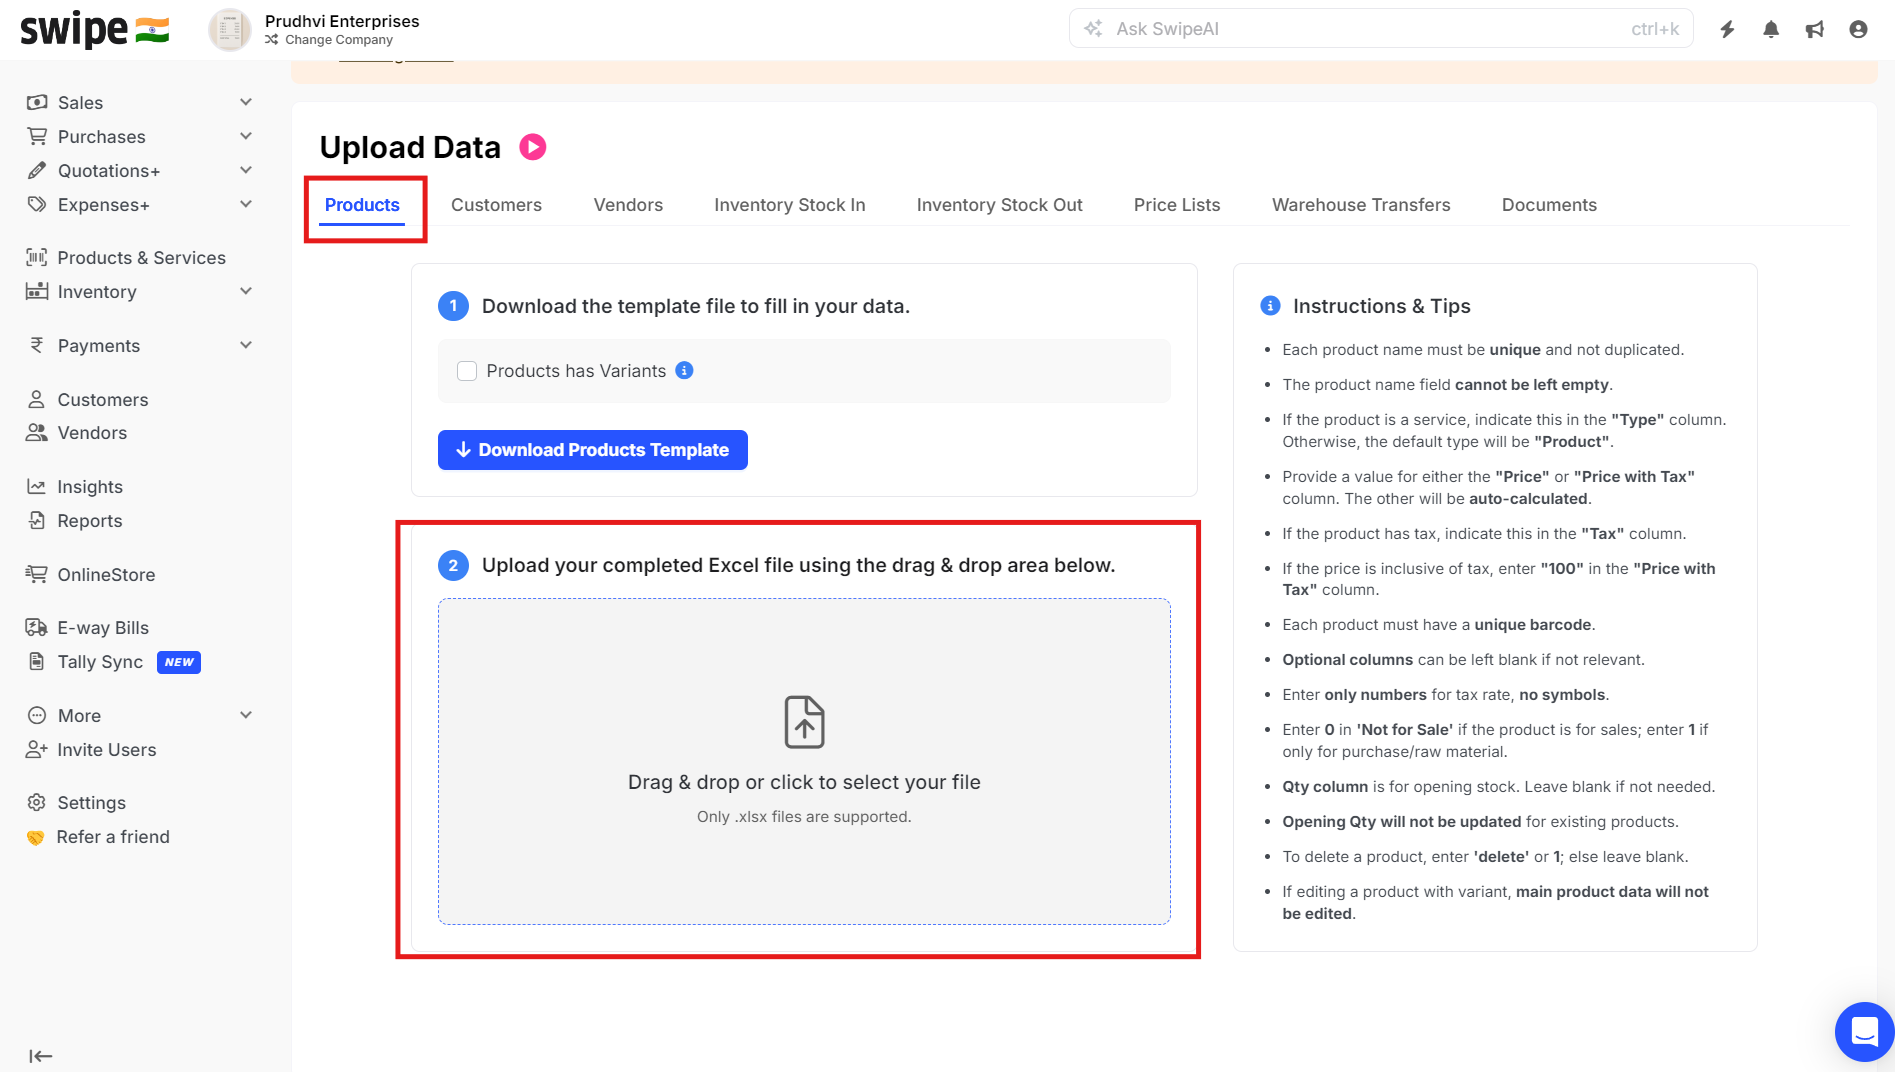Viewport: 1895px width, 1072px height.
Task: Open the megaphone announcements icon
Action: [1814, 29]
